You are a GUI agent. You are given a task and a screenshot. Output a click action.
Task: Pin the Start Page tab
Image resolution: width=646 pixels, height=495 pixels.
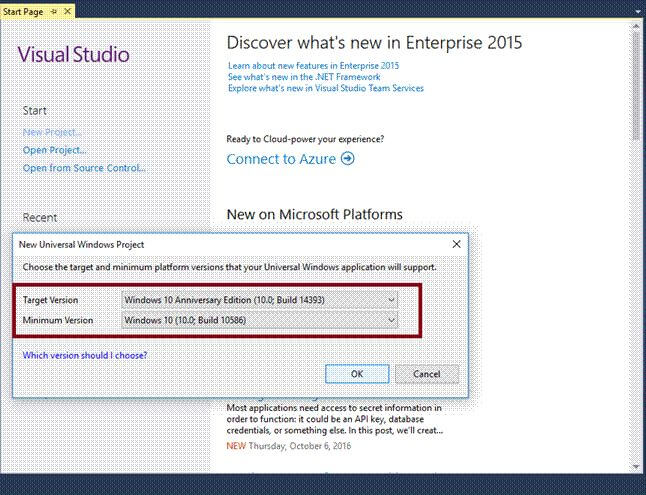point(54,12)
